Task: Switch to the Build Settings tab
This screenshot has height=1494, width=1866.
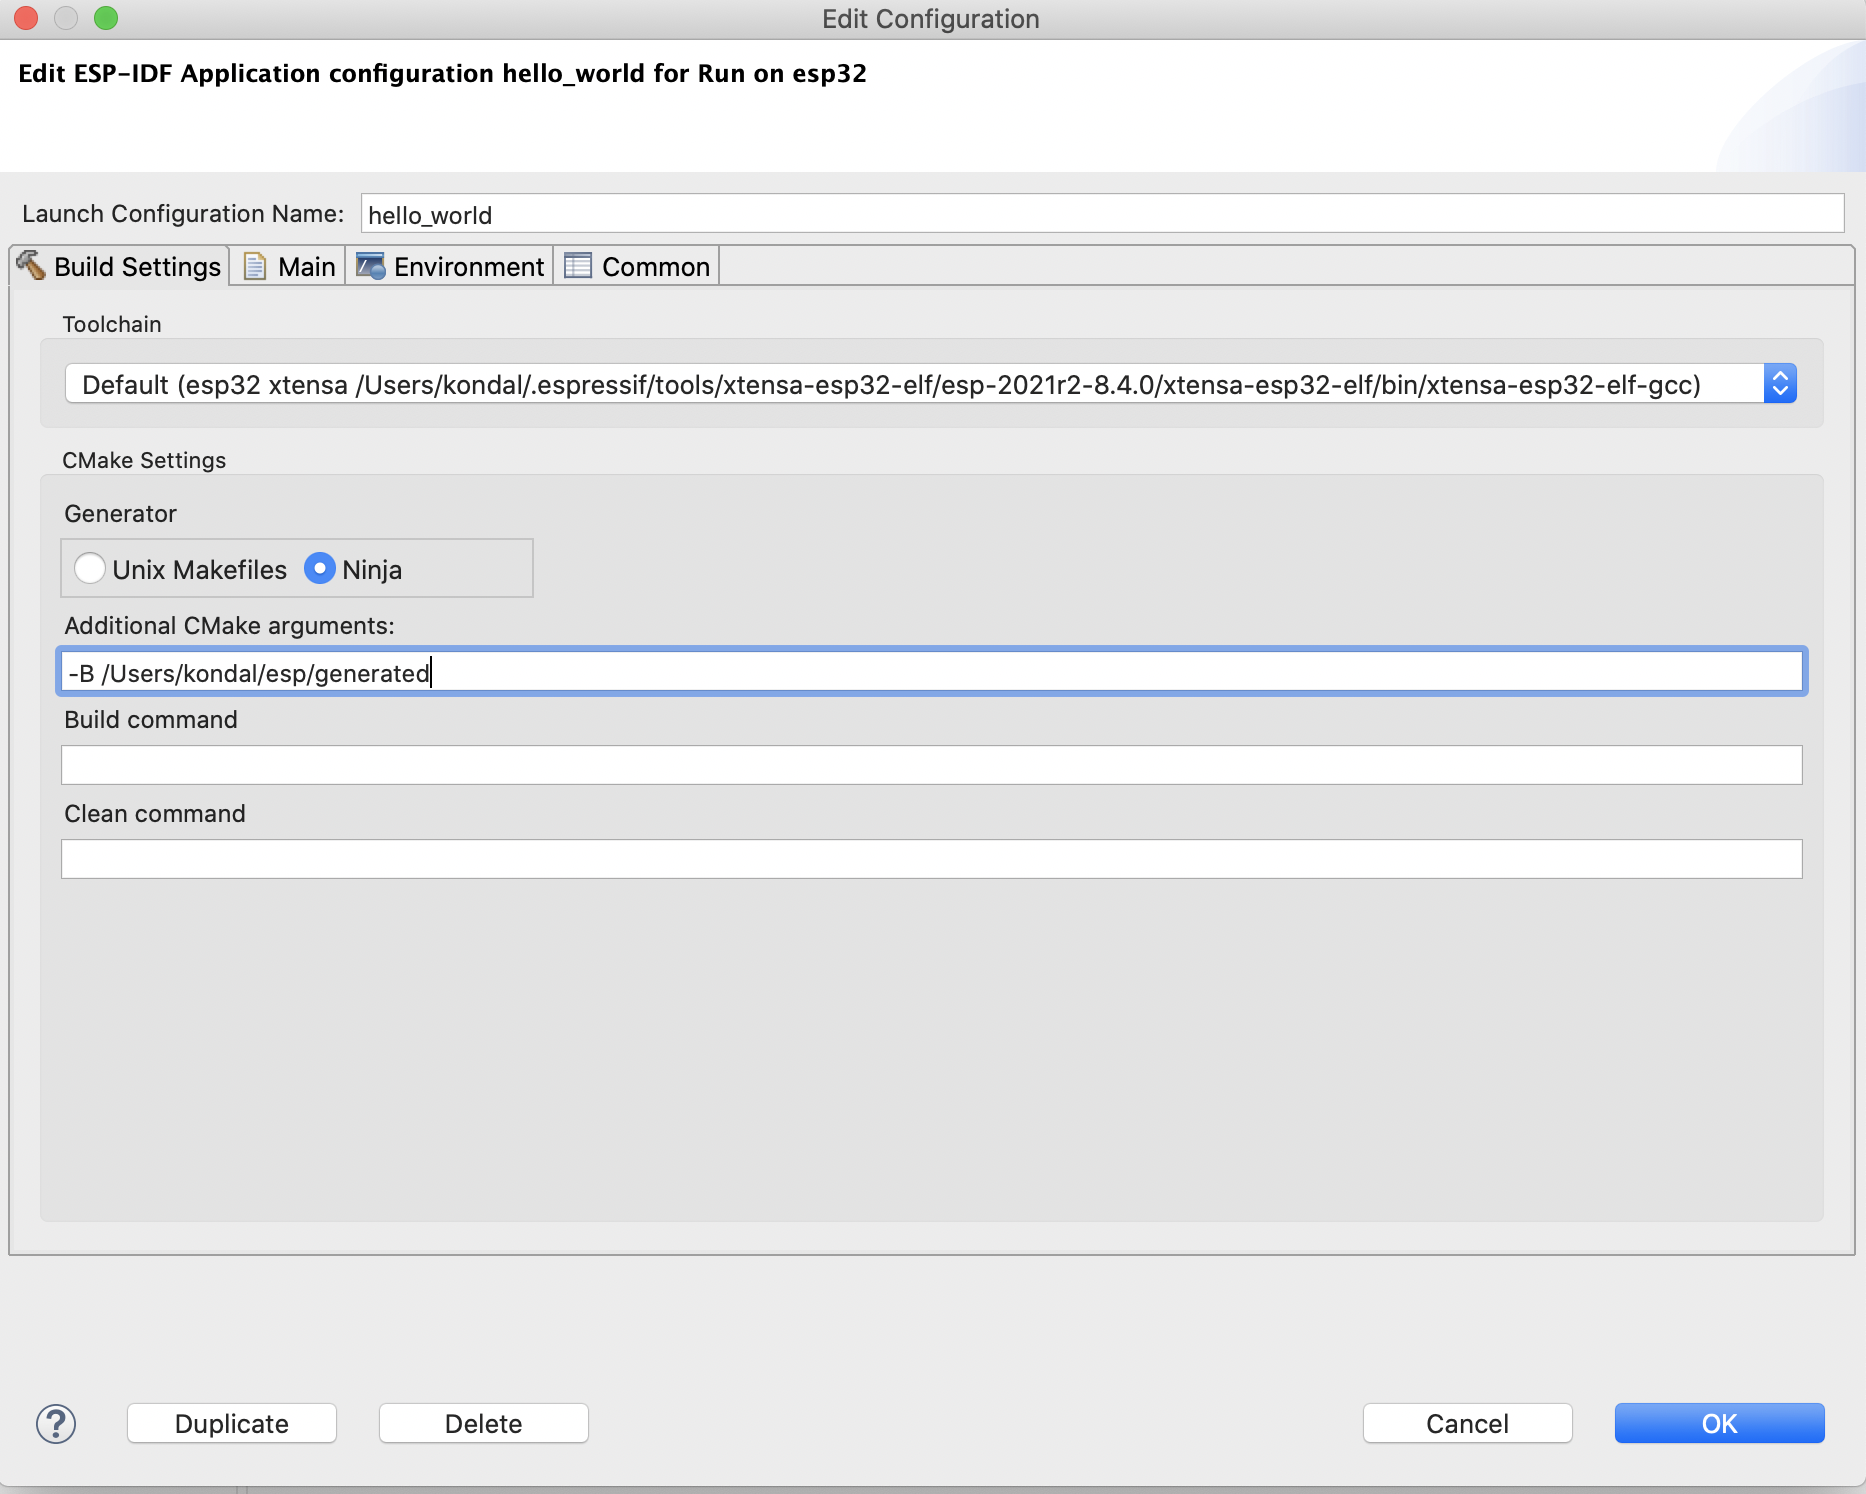Action: [x=119, y=266]
